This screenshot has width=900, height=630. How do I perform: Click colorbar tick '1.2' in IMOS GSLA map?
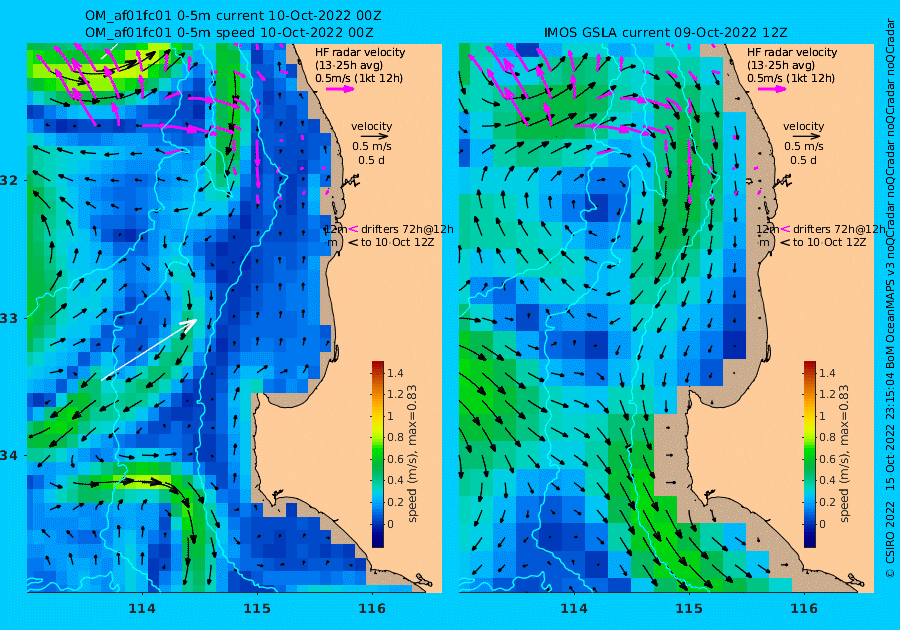click(x=827, y=394)
